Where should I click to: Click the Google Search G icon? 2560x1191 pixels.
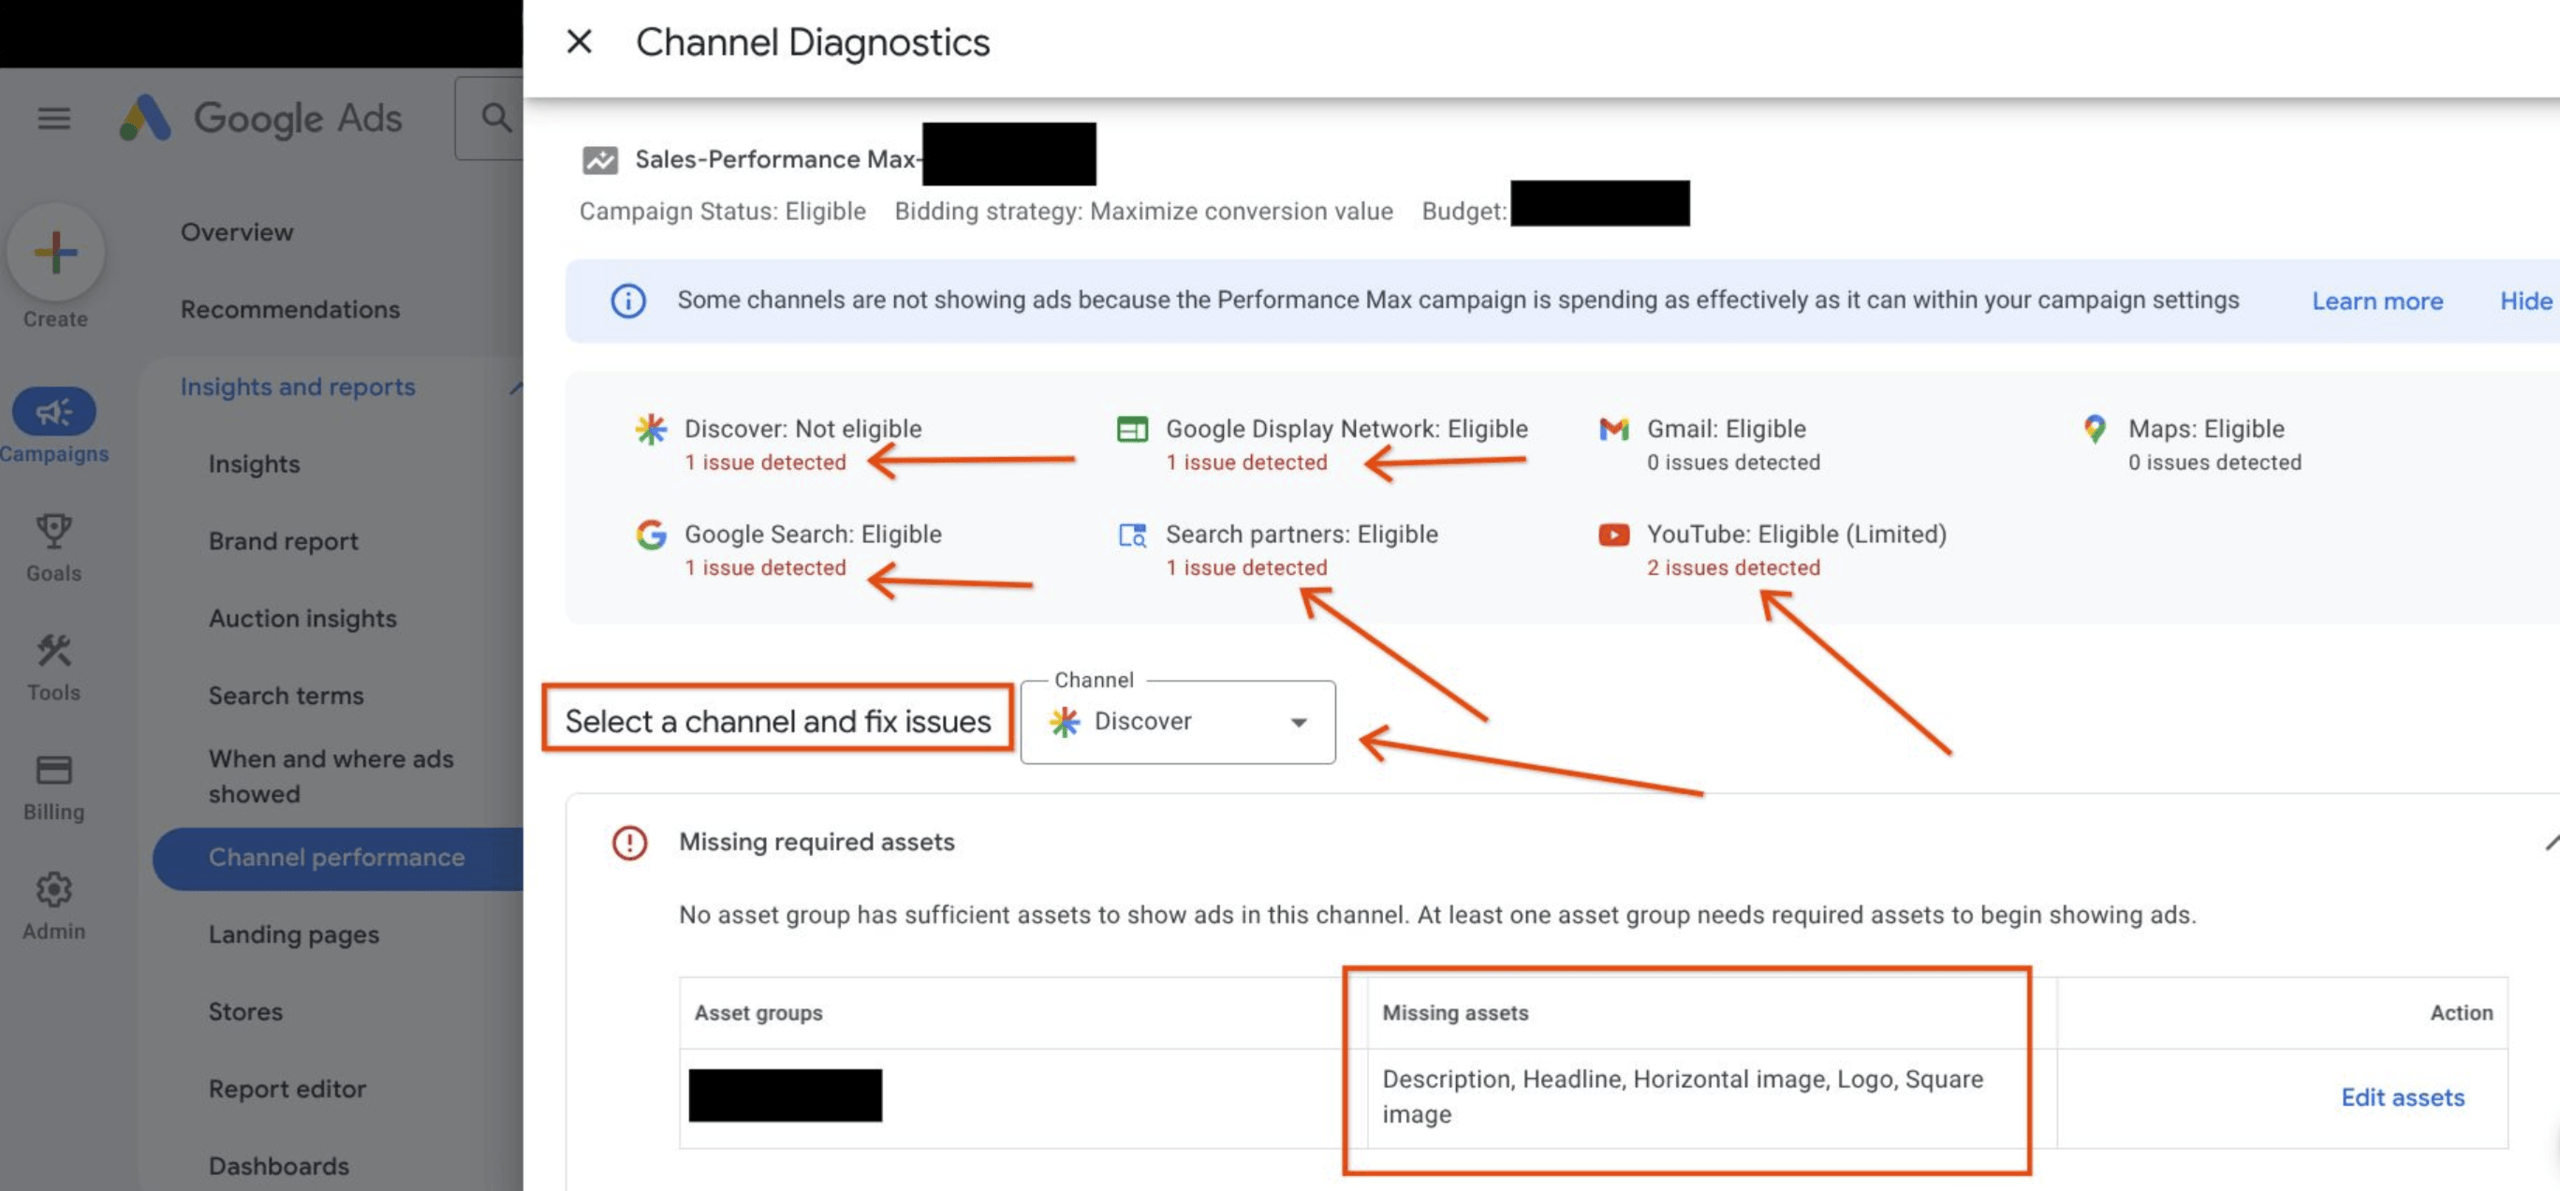click(x=651, y=535)
